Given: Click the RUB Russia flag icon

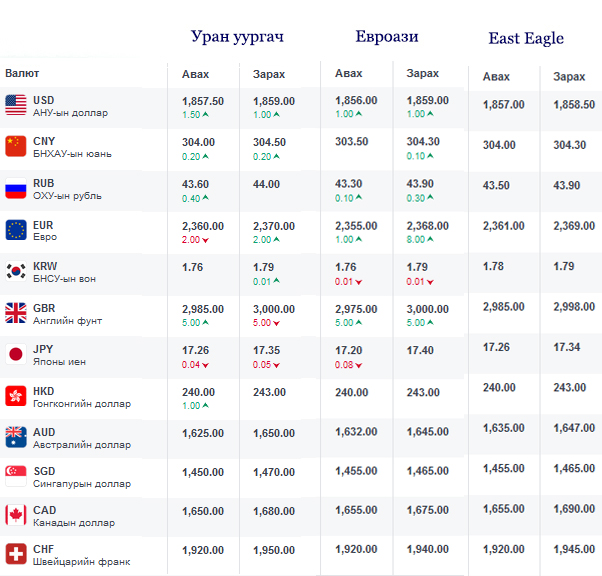Looking at the screenshot, I should pos(16,188).
